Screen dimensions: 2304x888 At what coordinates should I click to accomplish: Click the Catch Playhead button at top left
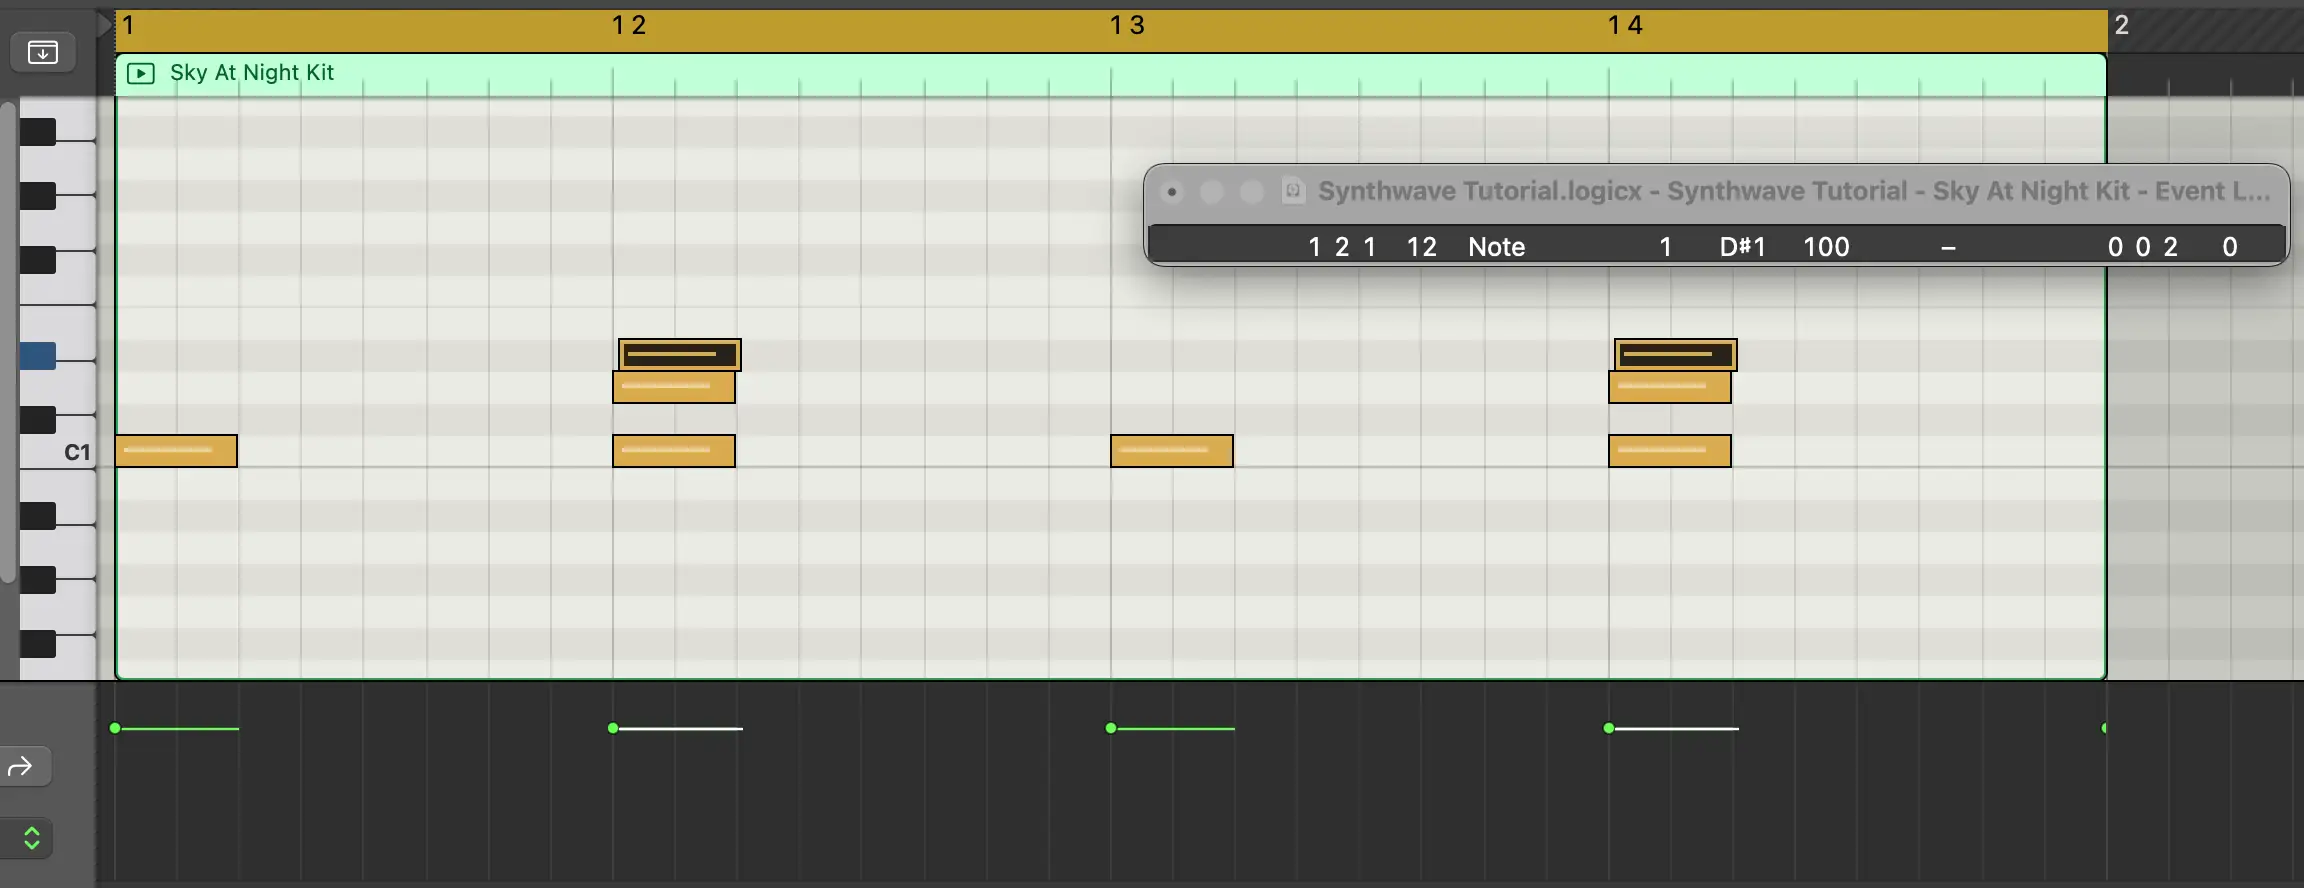pyautogui.click(x=42, y=52)
